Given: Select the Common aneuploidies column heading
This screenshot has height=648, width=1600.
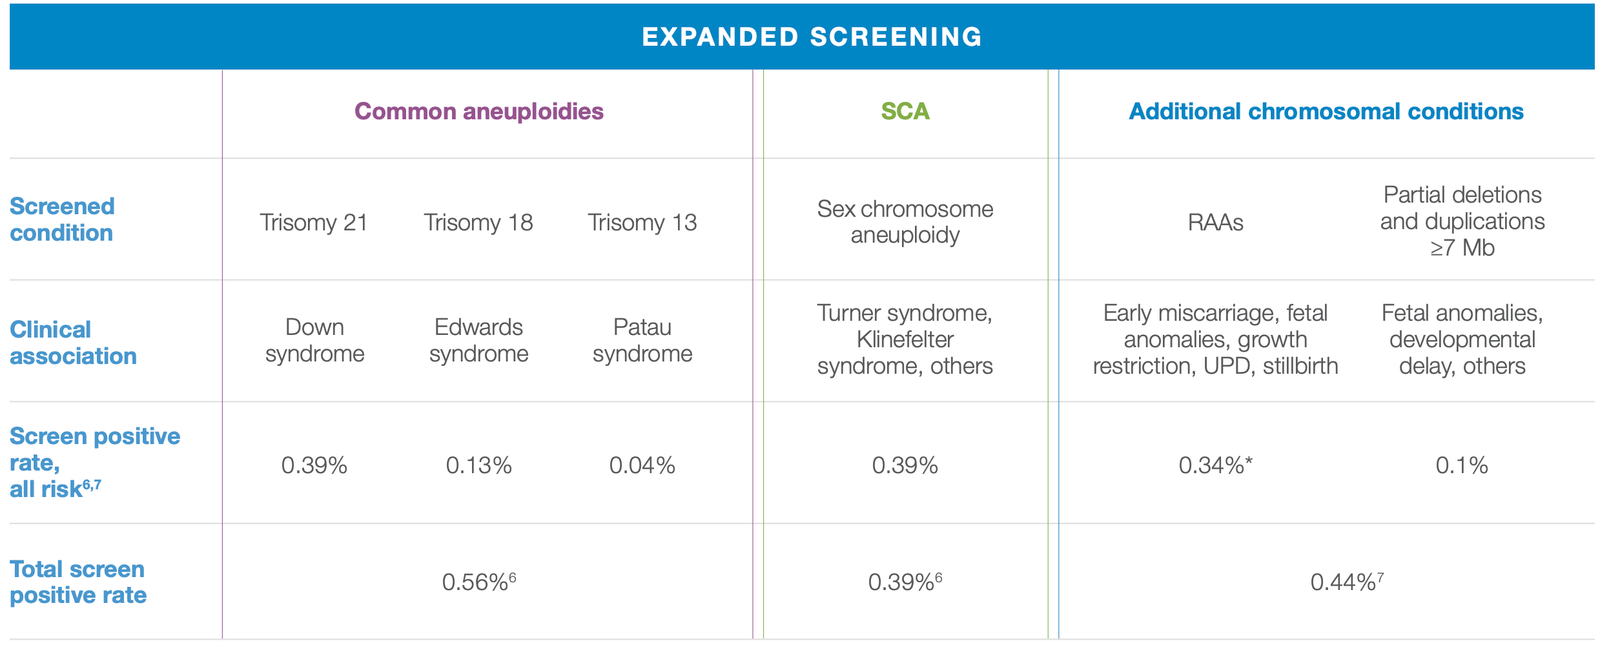Looking at the screenshot, I should pos(479,111).
